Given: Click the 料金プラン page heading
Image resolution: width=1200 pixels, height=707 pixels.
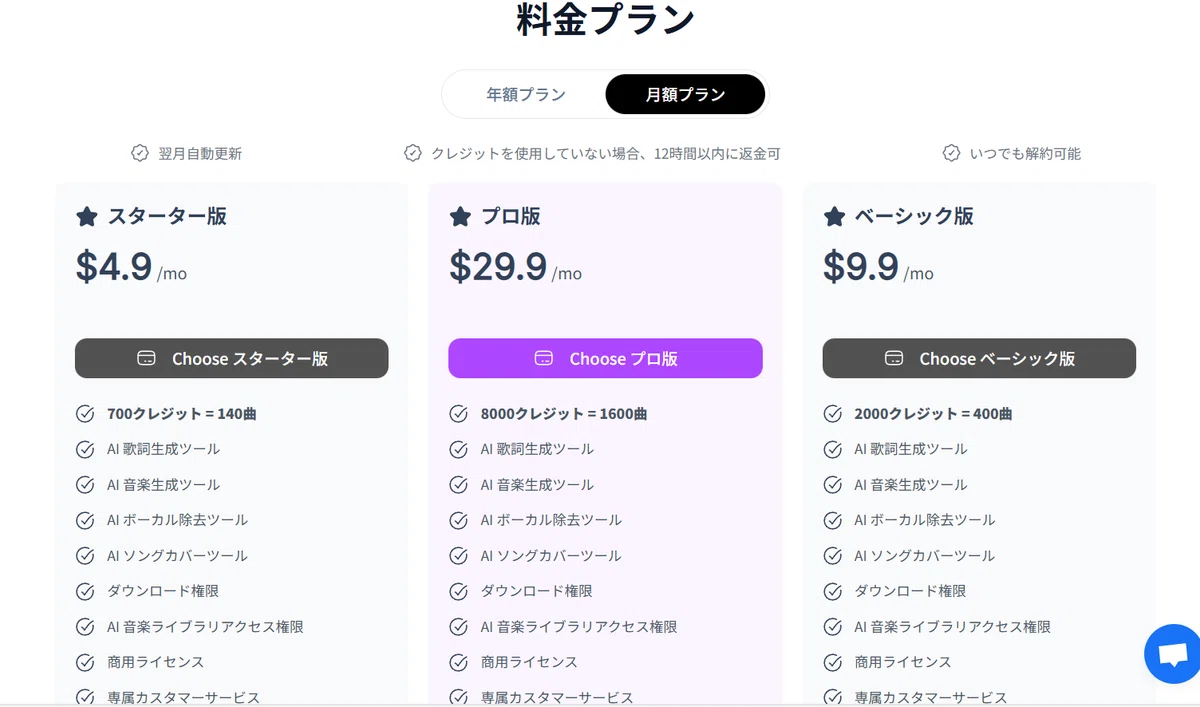Looking at the screenshot, I should 605,20.
